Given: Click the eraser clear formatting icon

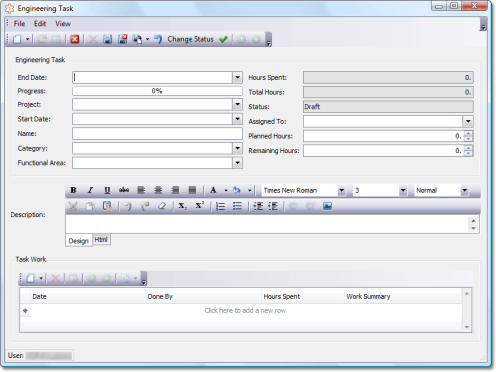Looking at the screenshot, I should (x=162, y=206).
